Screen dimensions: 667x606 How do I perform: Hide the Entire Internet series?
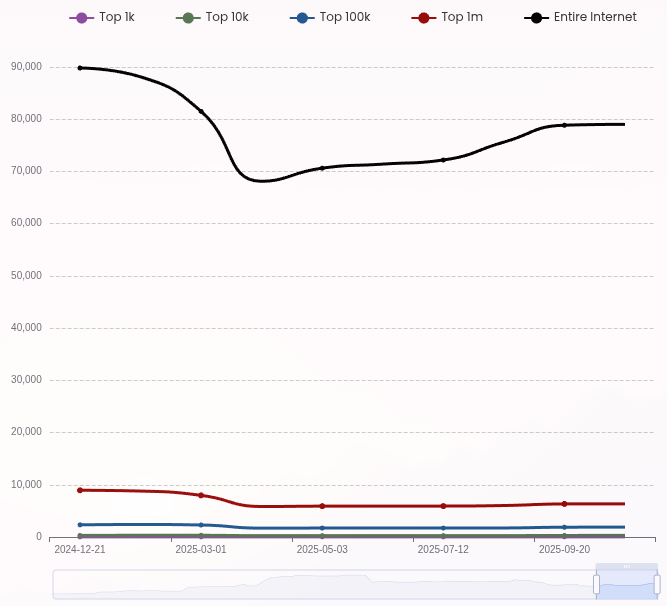tap(581, 18)
